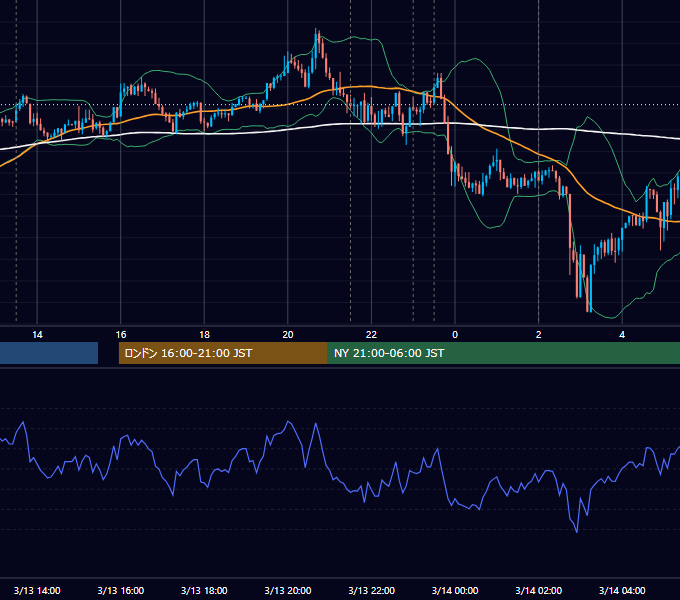Click the hour label 14 on price chart axis
This screenshot has width=680, height=600.
[x=37, y=335]
